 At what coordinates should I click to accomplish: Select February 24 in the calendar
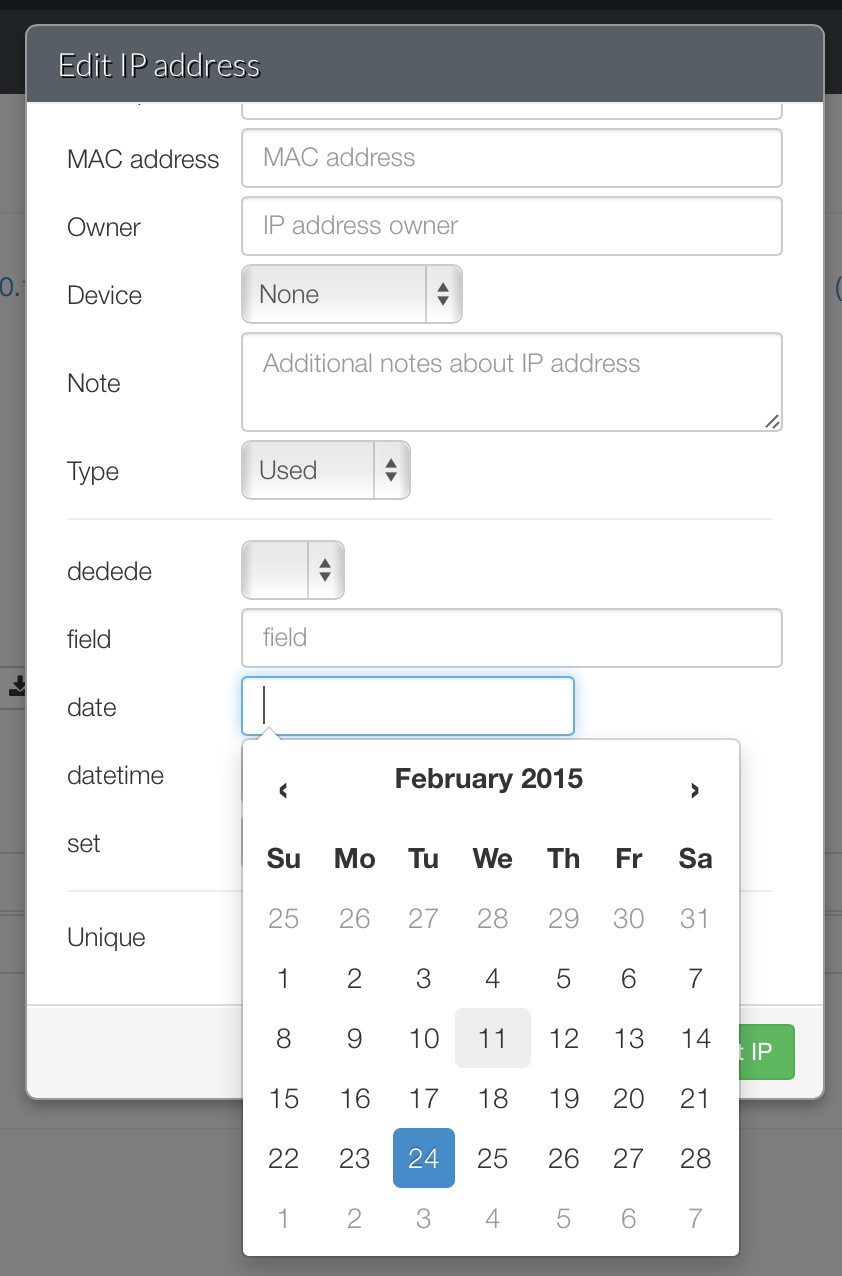point(424,1158)
